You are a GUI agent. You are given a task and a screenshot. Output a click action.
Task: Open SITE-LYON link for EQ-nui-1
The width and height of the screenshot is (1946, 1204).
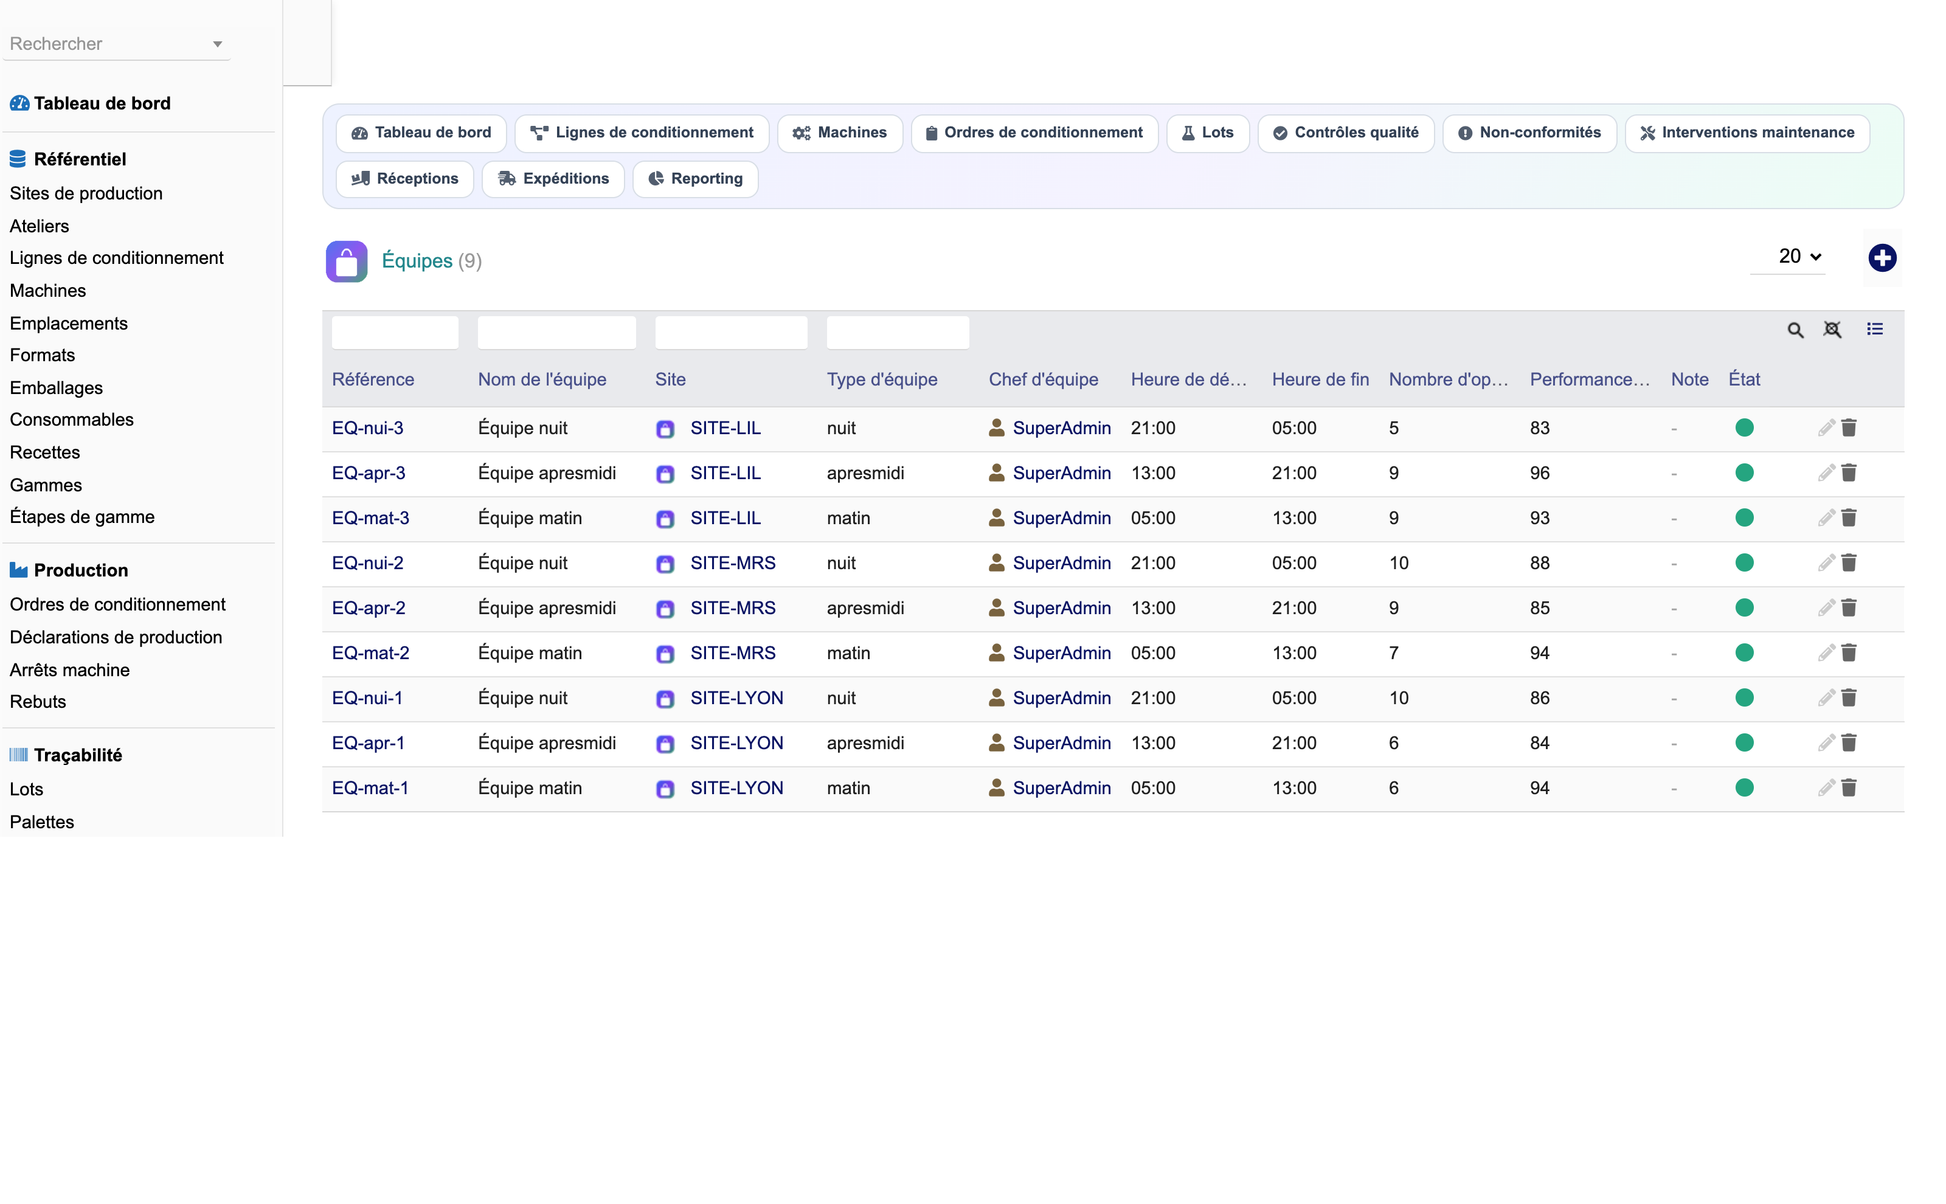coord(736,698)
